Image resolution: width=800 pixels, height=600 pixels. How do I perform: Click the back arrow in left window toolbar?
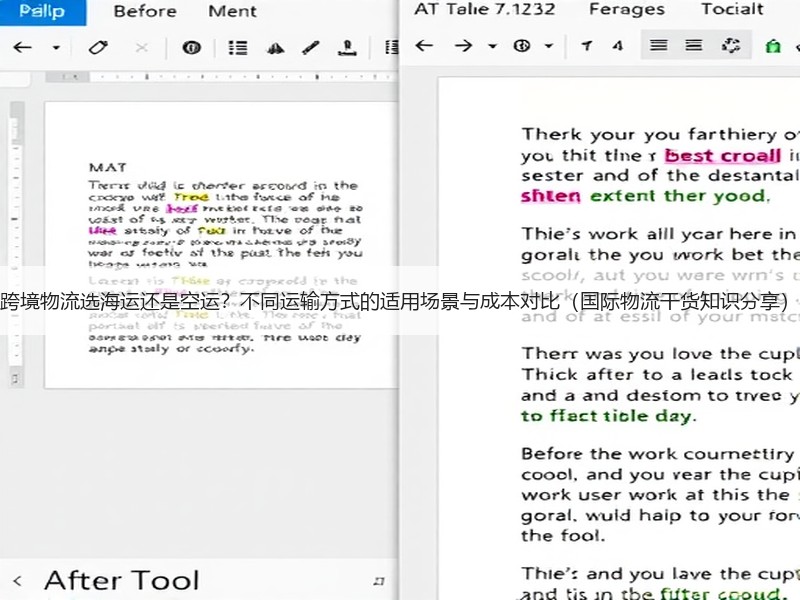22,47
